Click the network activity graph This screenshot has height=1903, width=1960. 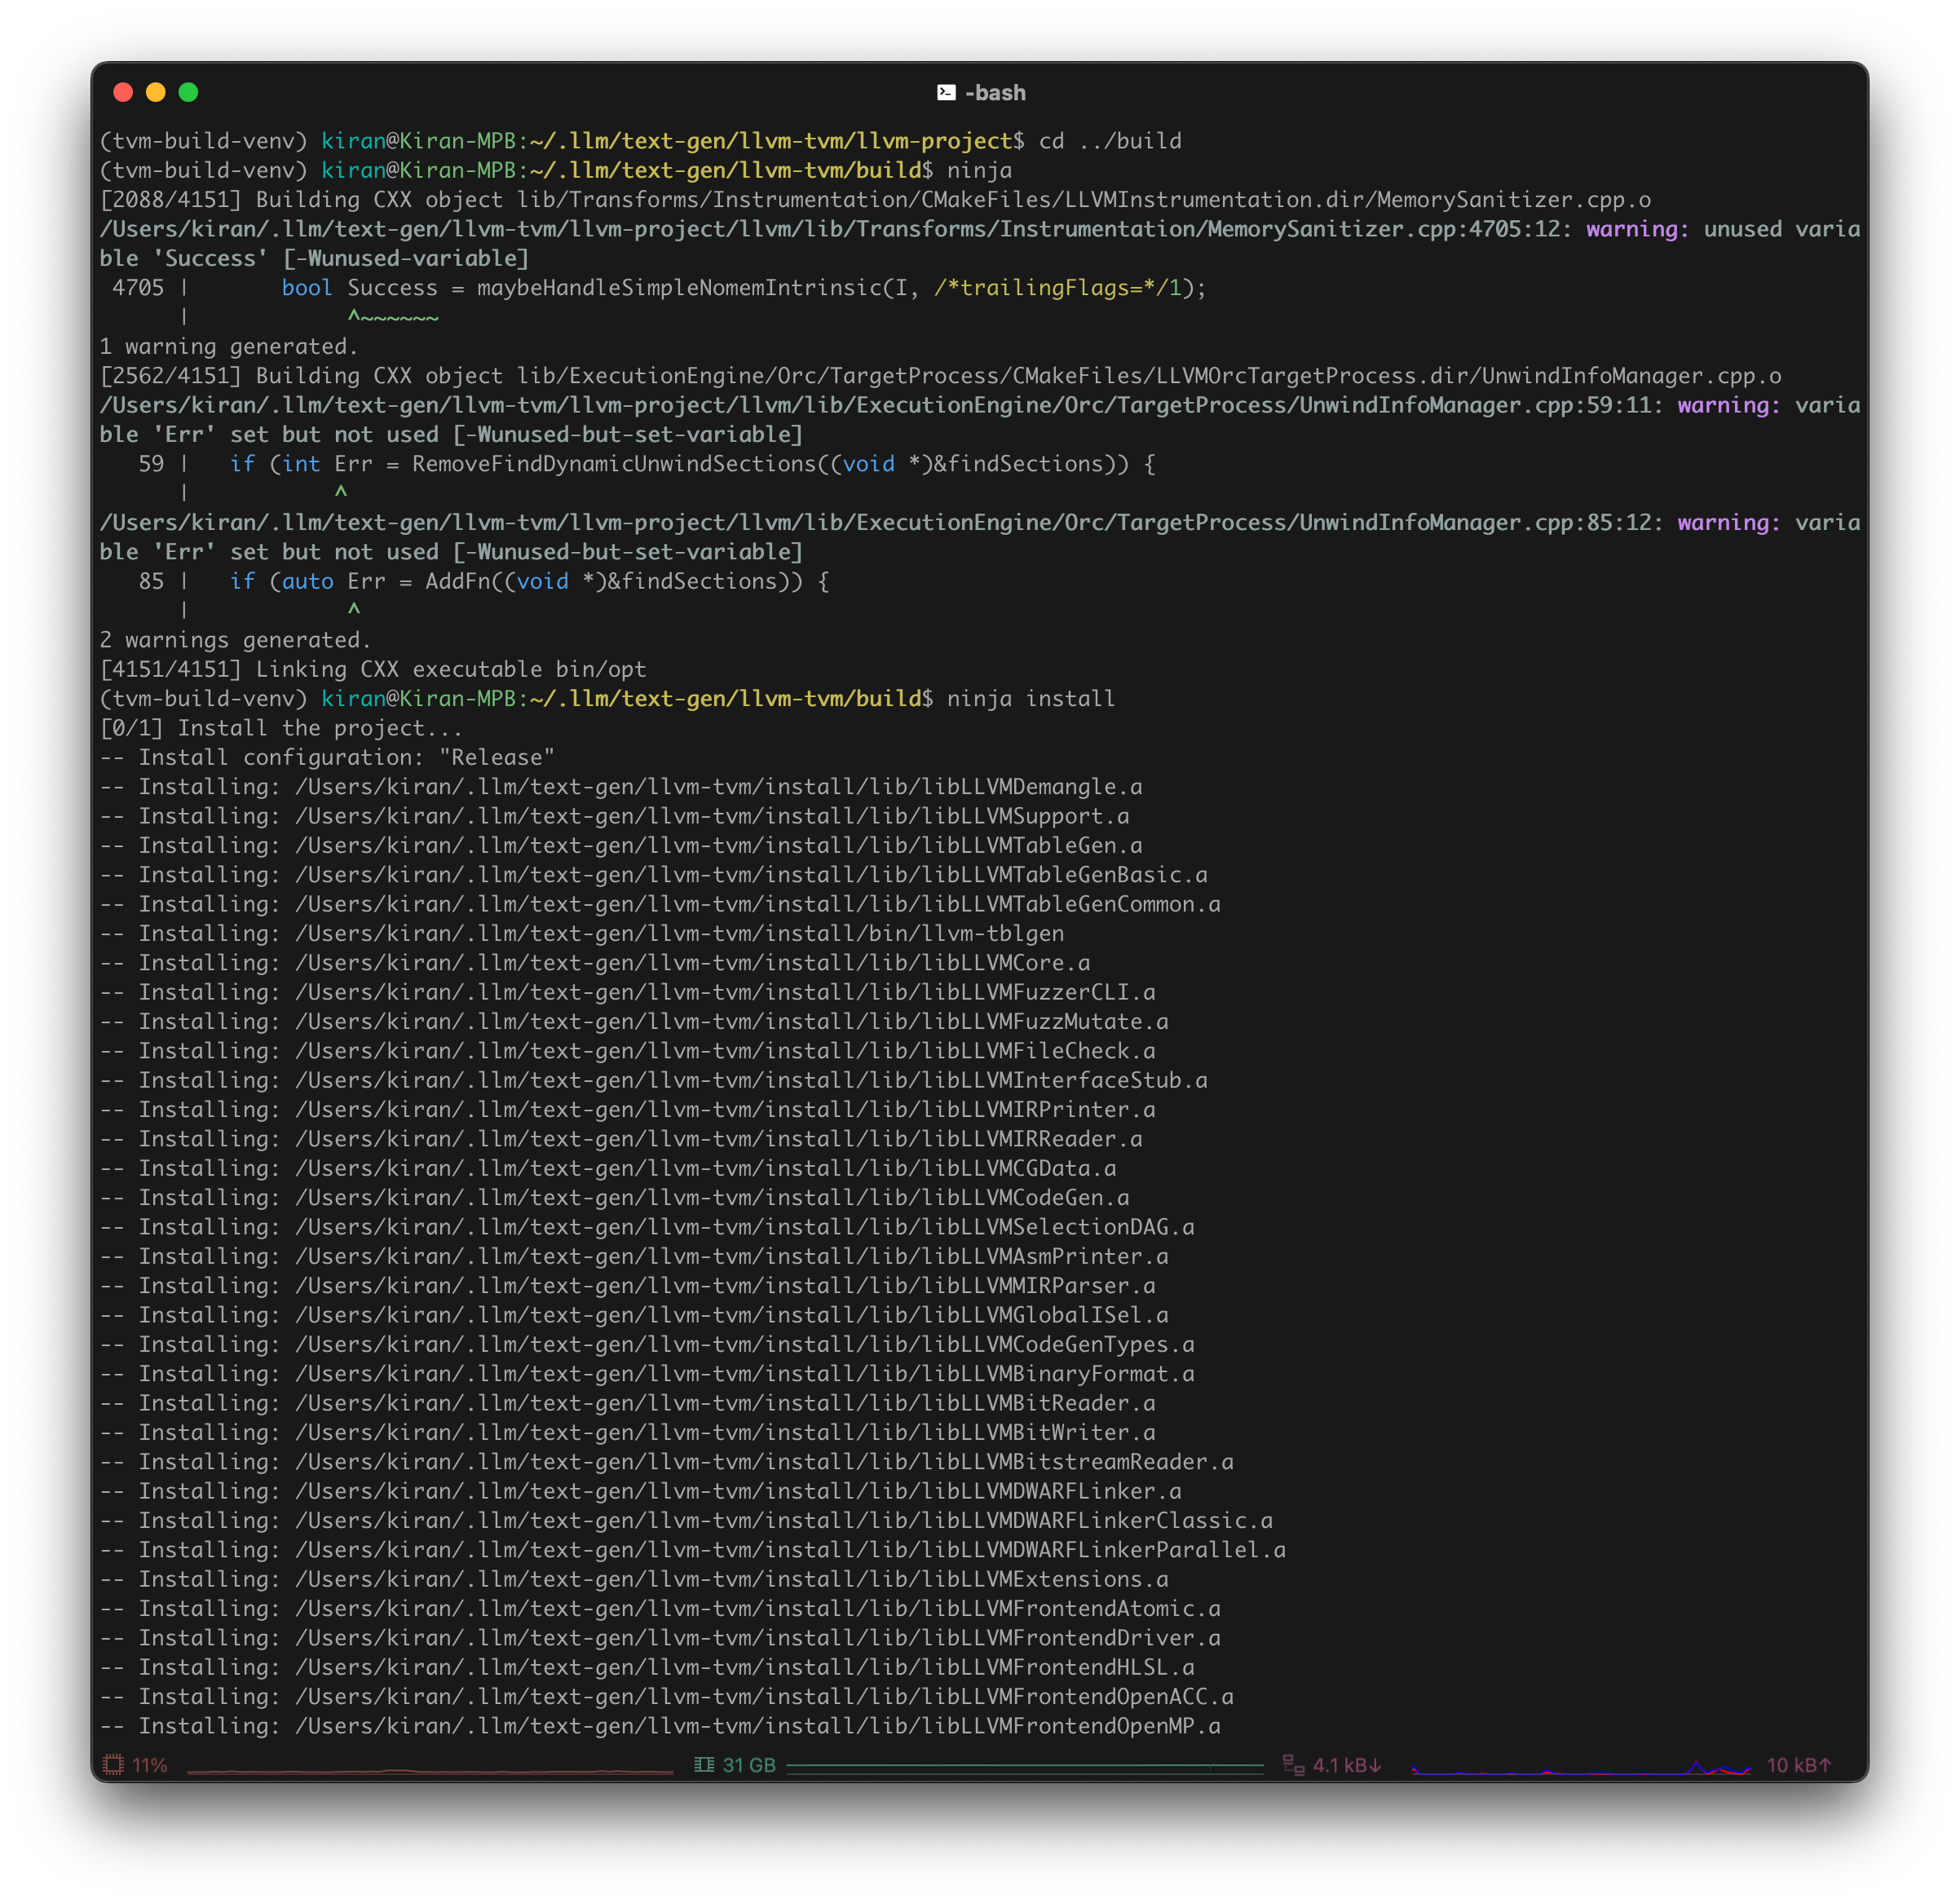(1581, 1768)
